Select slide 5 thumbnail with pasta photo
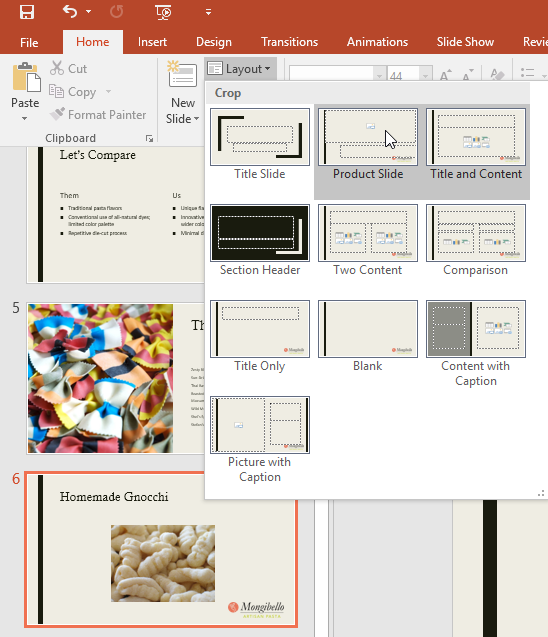 [x=115, y=378]
